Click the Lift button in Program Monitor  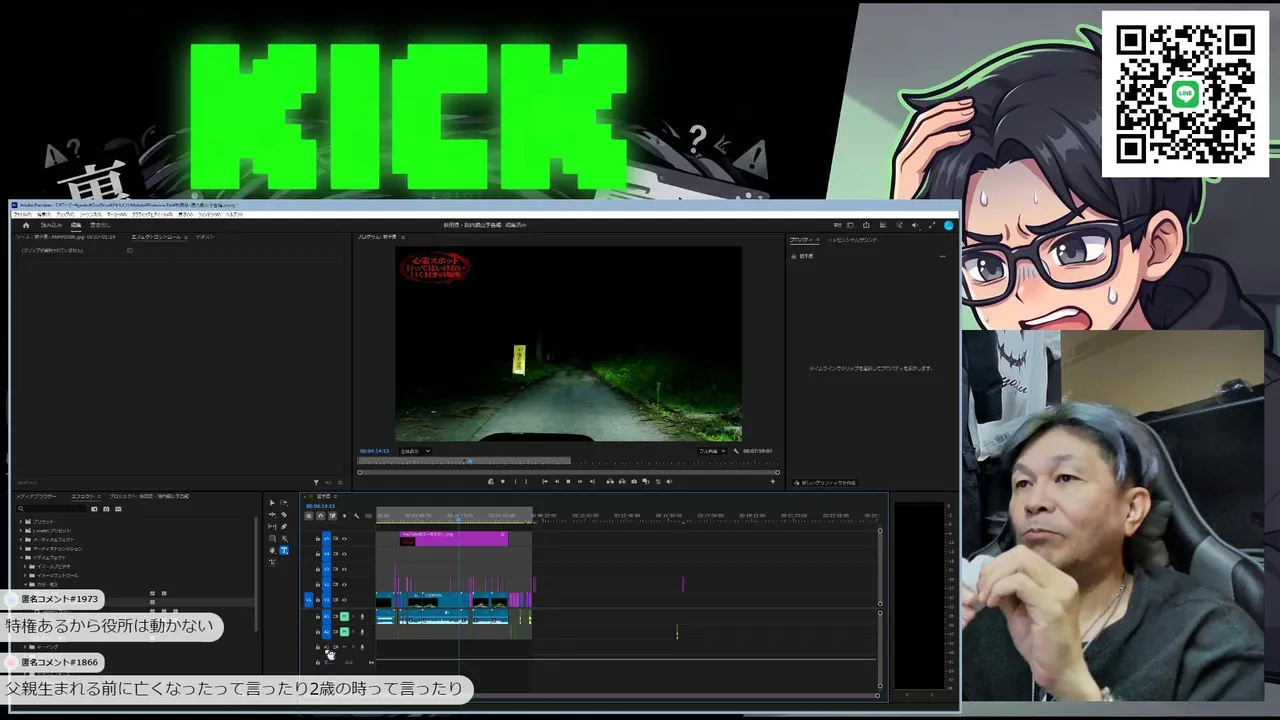[609, 482]
